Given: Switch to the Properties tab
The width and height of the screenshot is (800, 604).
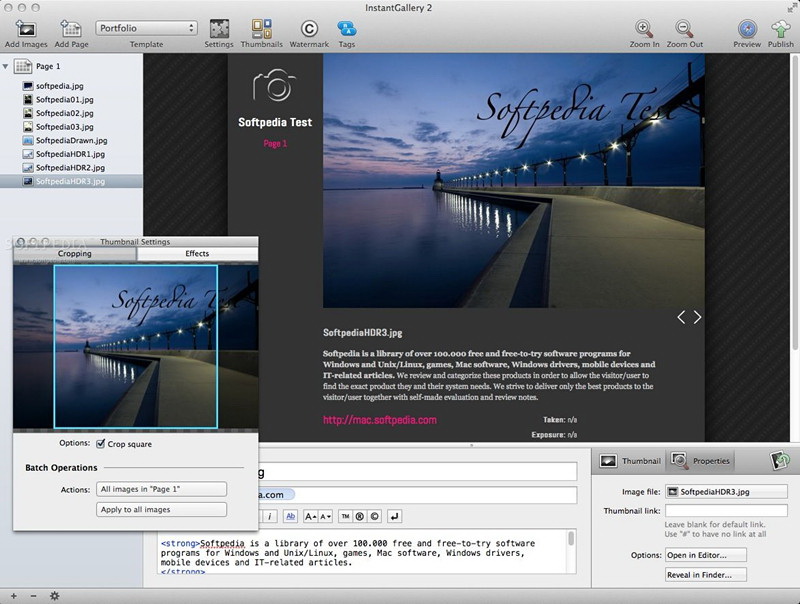Looking at the screenshot, I should (701, 461).
